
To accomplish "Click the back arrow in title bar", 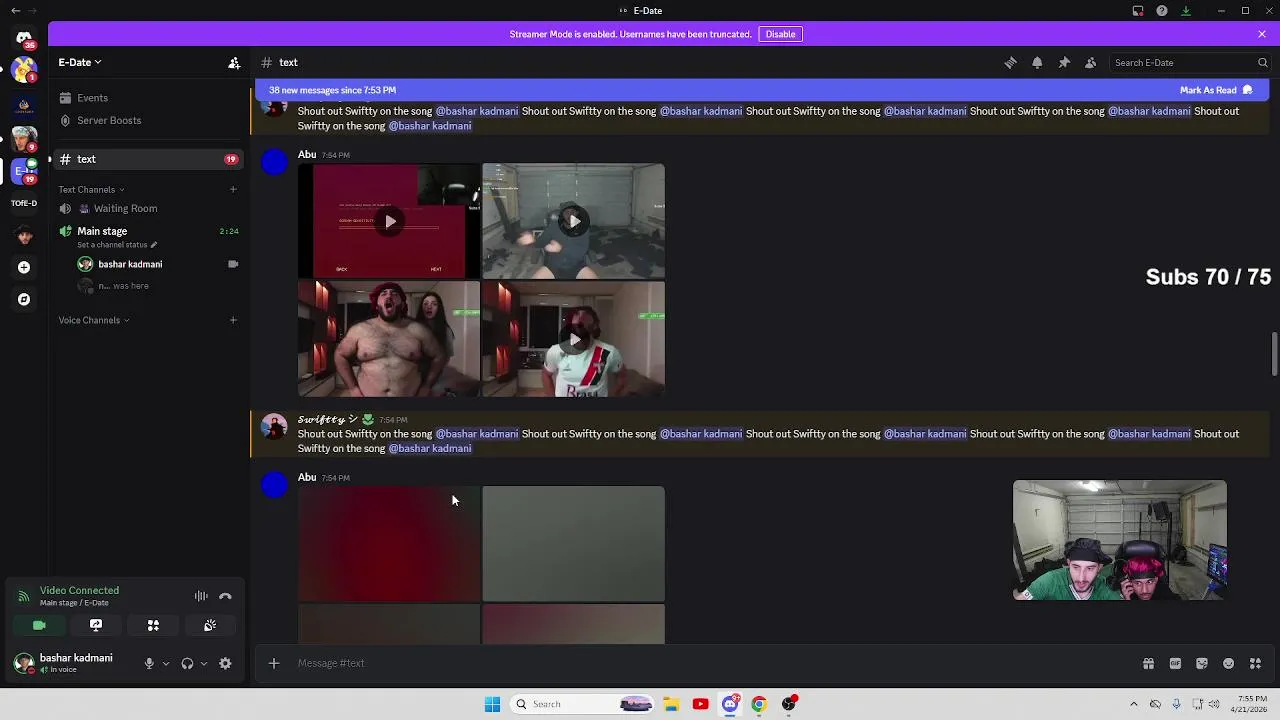I will coord(15,11).
